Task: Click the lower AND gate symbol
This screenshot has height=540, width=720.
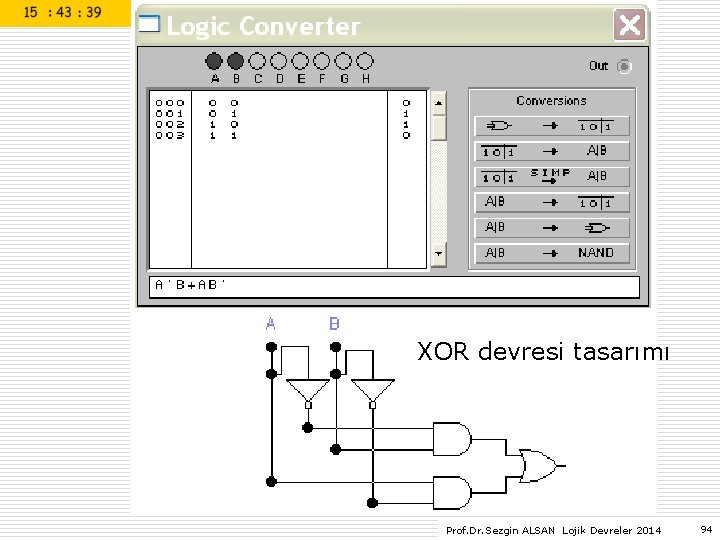Action: (x=452, y=493)
